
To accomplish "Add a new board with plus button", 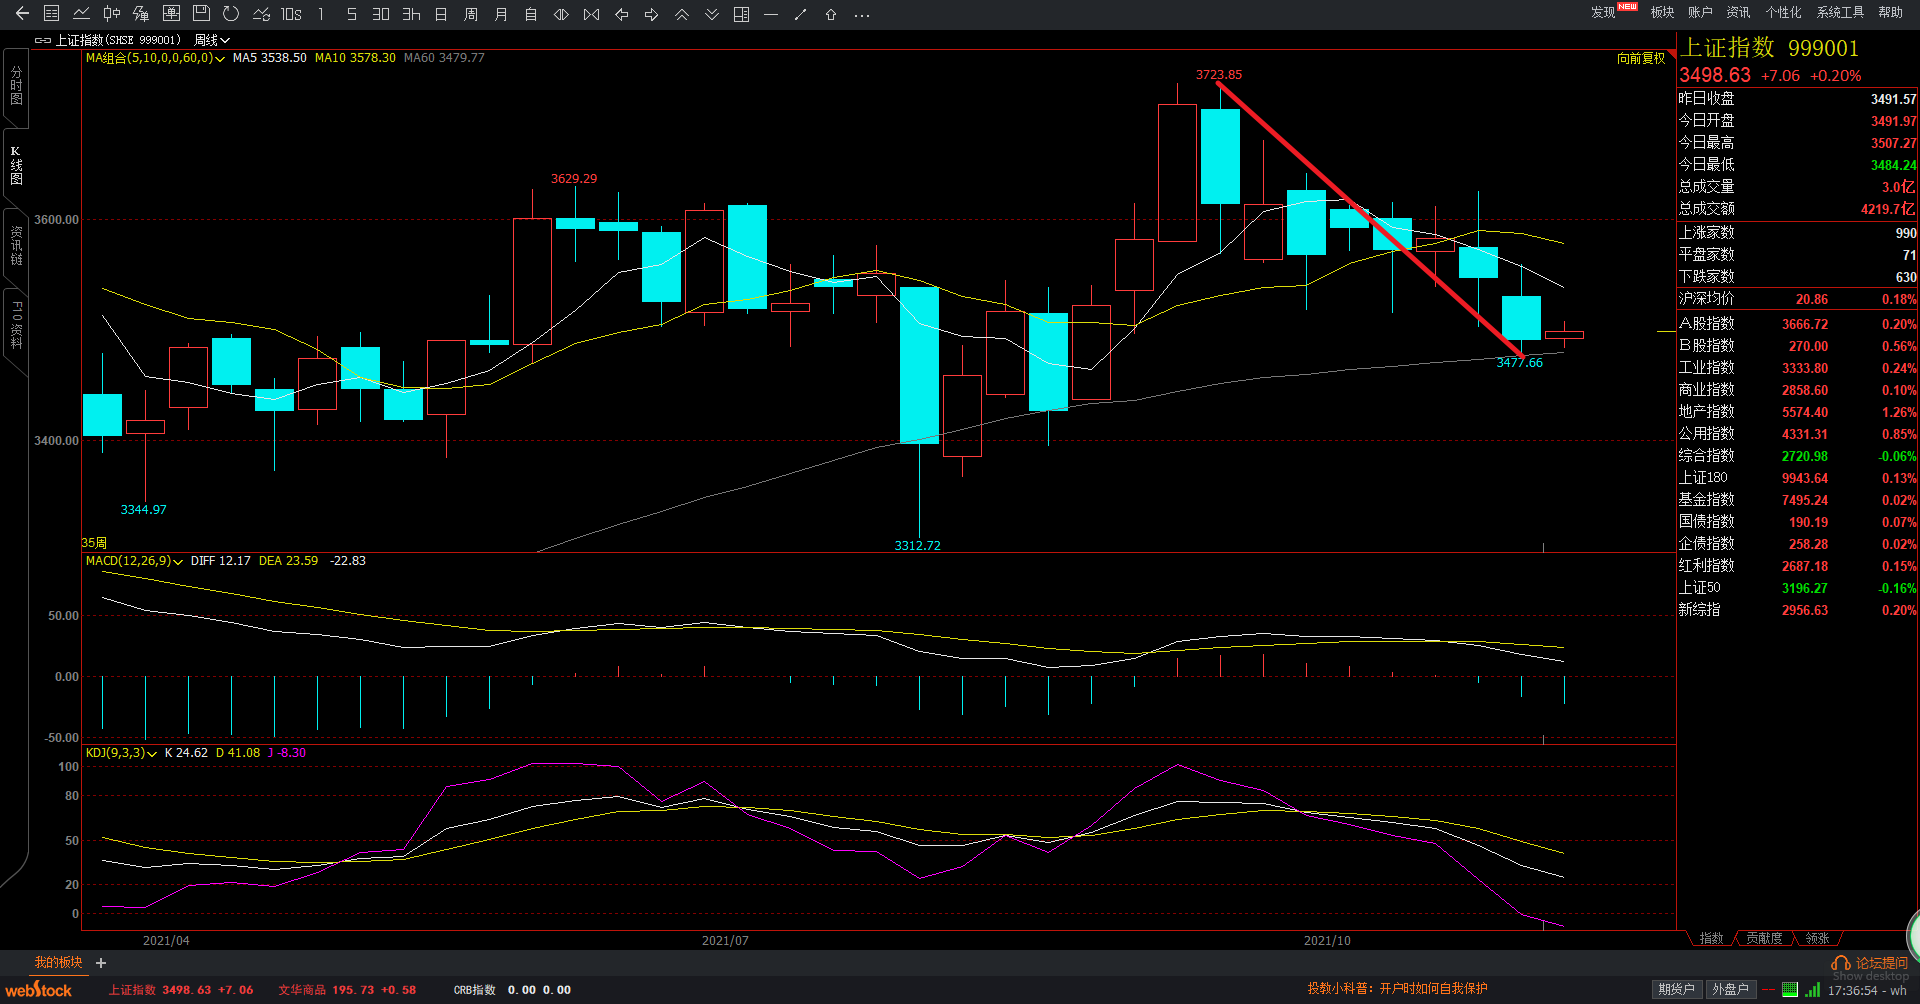I will pyautogui.click(x=101, y=963).
